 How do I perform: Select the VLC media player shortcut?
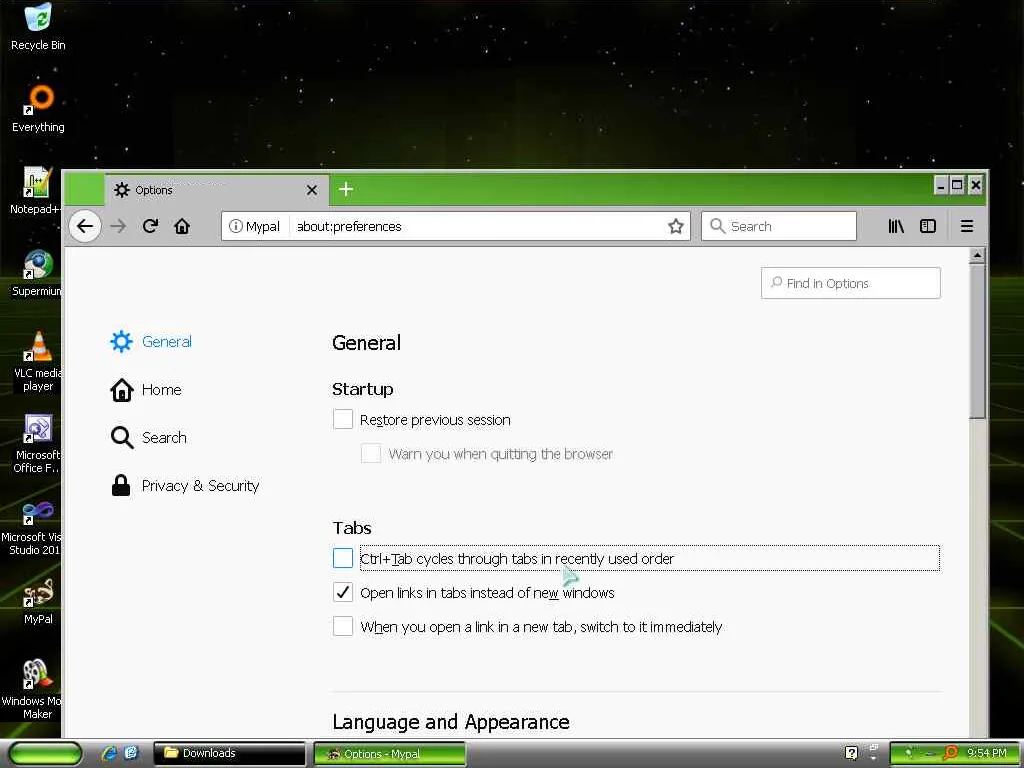37,361
